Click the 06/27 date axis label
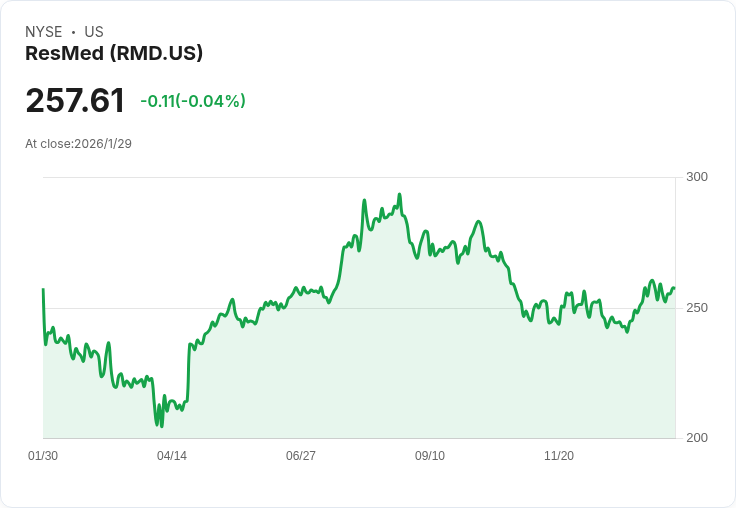The width and height of the screenshot is (736, 508). pos(301,456)
